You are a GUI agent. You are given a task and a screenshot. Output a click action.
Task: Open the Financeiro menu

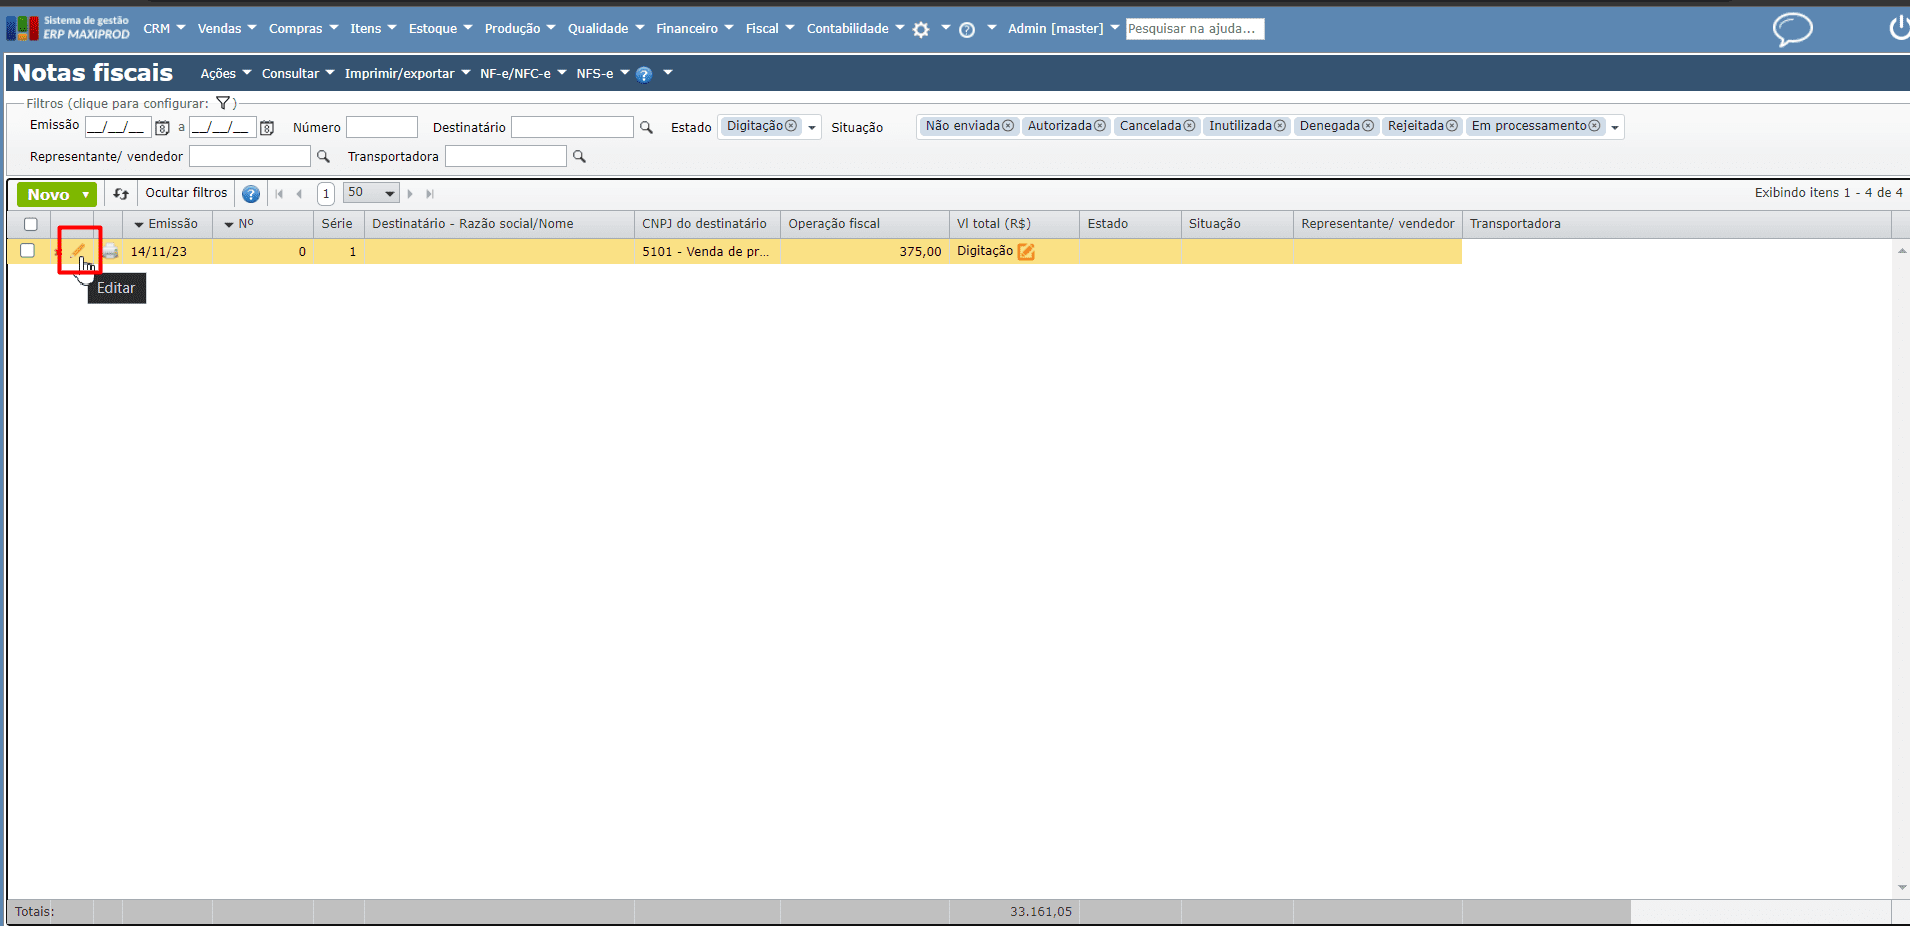pyautogui.click(x=694, y=29)
